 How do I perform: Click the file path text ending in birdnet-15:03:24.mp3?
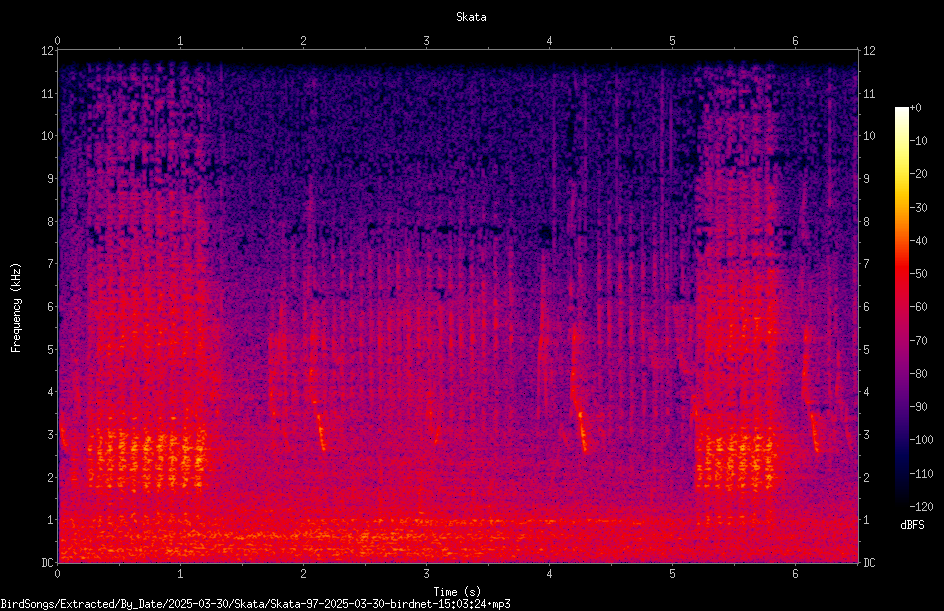click(x=255, y=604)
